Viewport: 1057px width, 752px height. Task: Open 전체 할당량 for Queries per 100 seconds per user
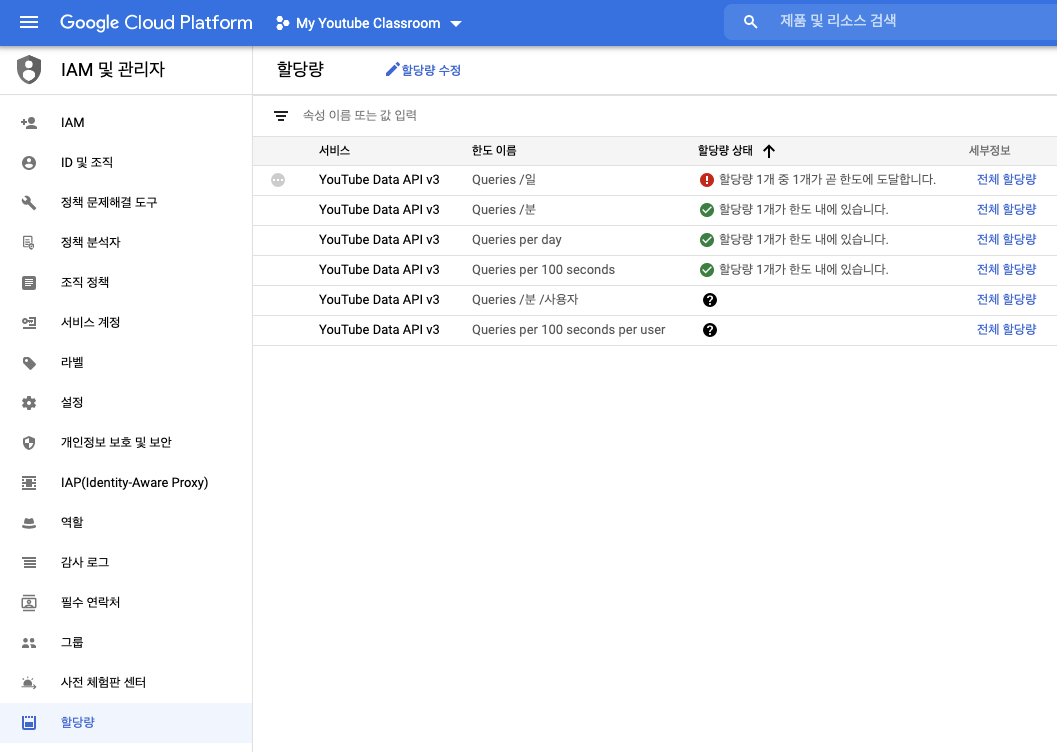(x=1006, y=330)
